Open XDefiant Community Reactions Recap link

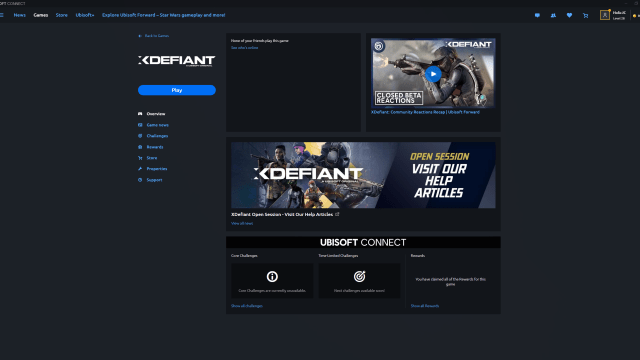pos(425,112)
